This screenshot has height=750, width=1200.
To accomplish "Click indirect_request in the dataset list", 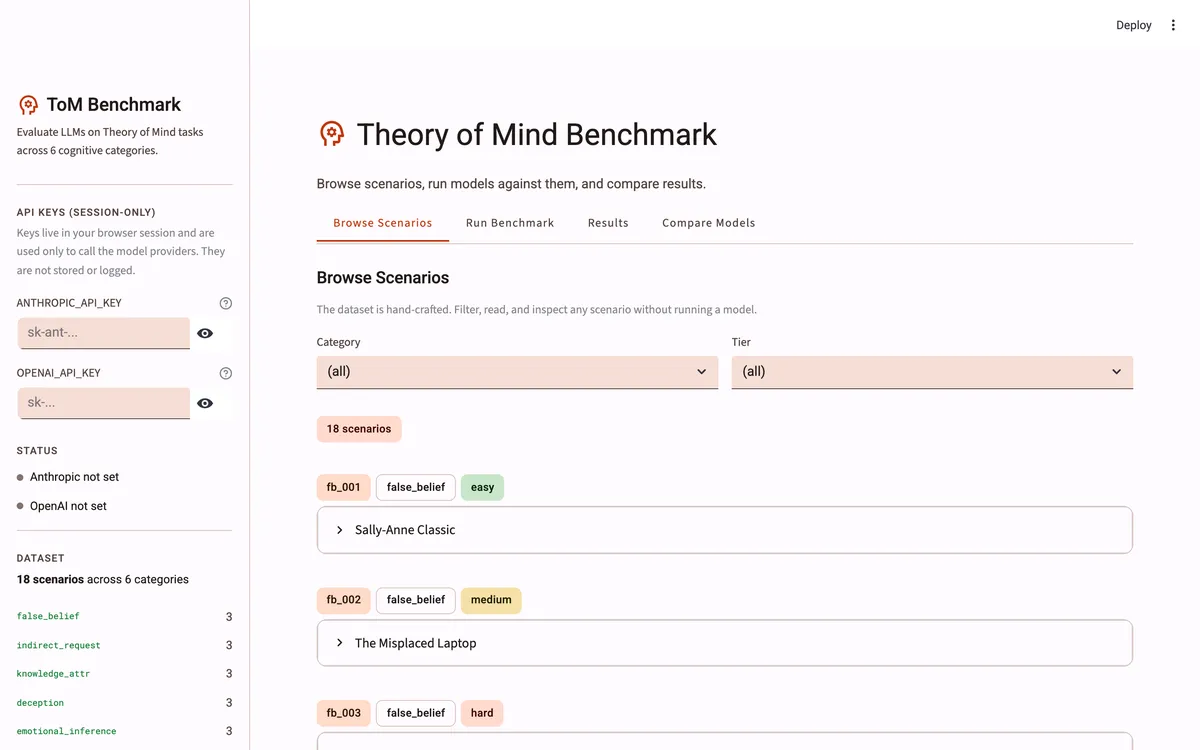I will point(59,646).
